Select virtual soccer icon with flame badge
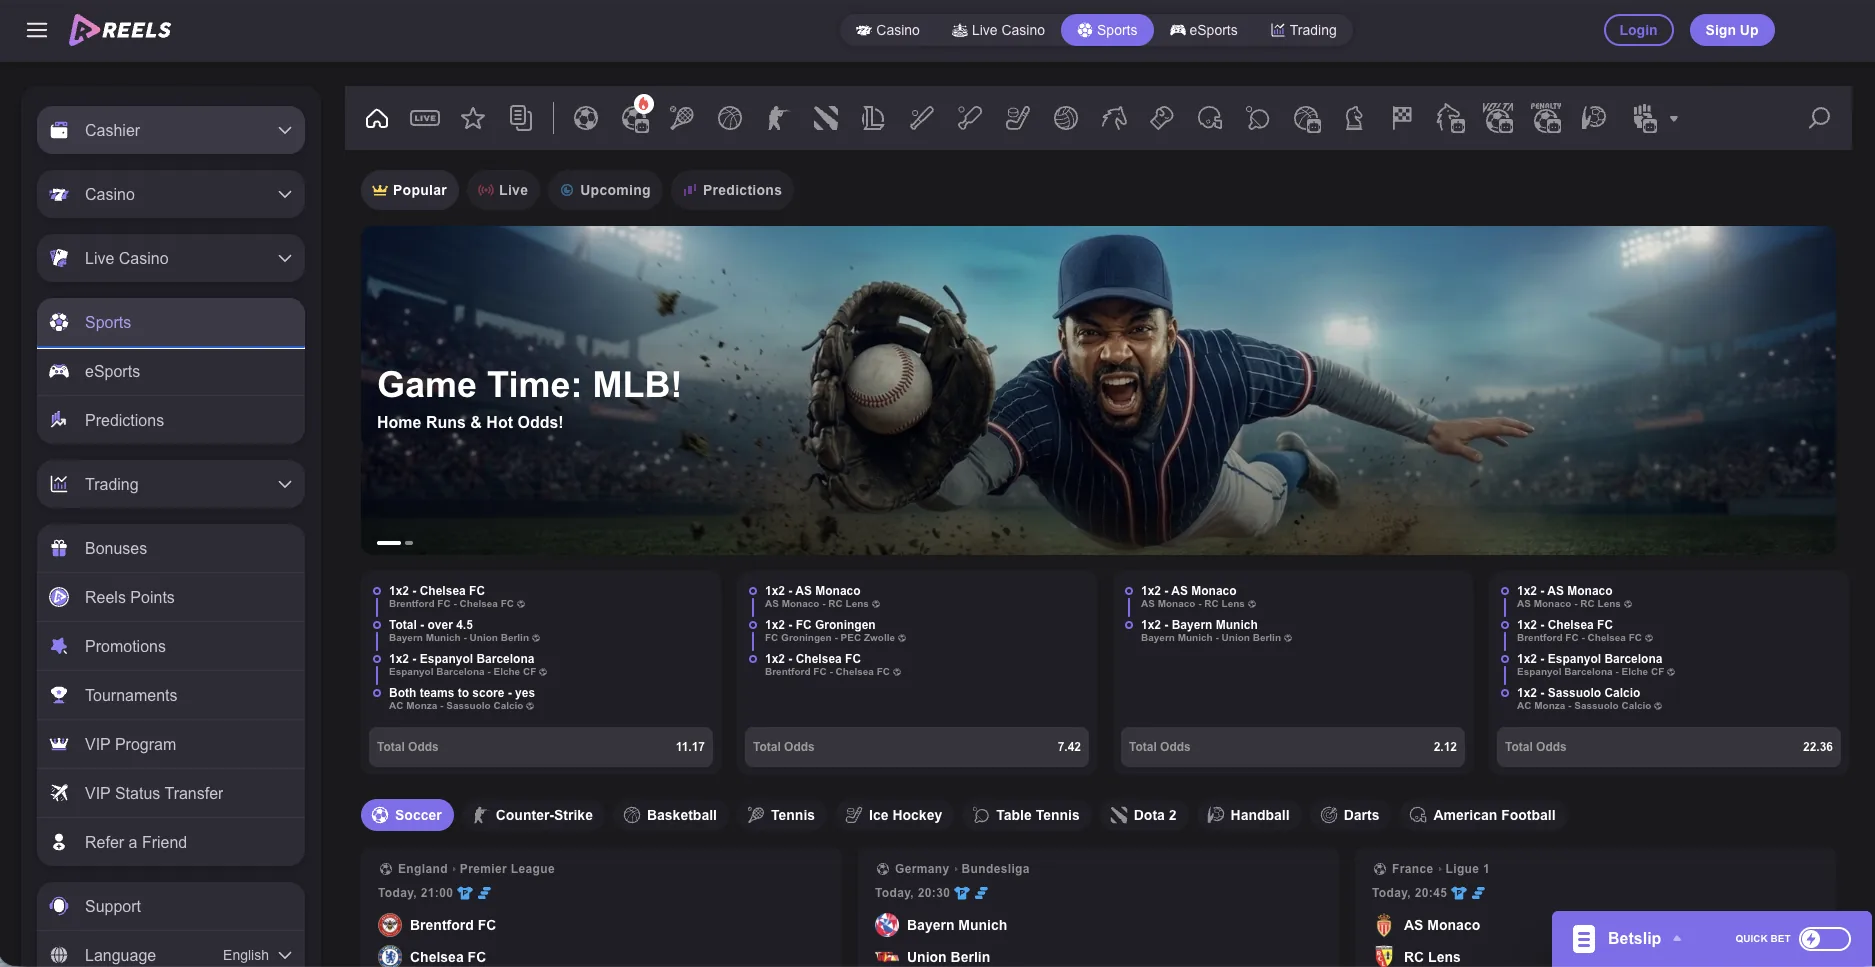 click(x=636, y=116)
